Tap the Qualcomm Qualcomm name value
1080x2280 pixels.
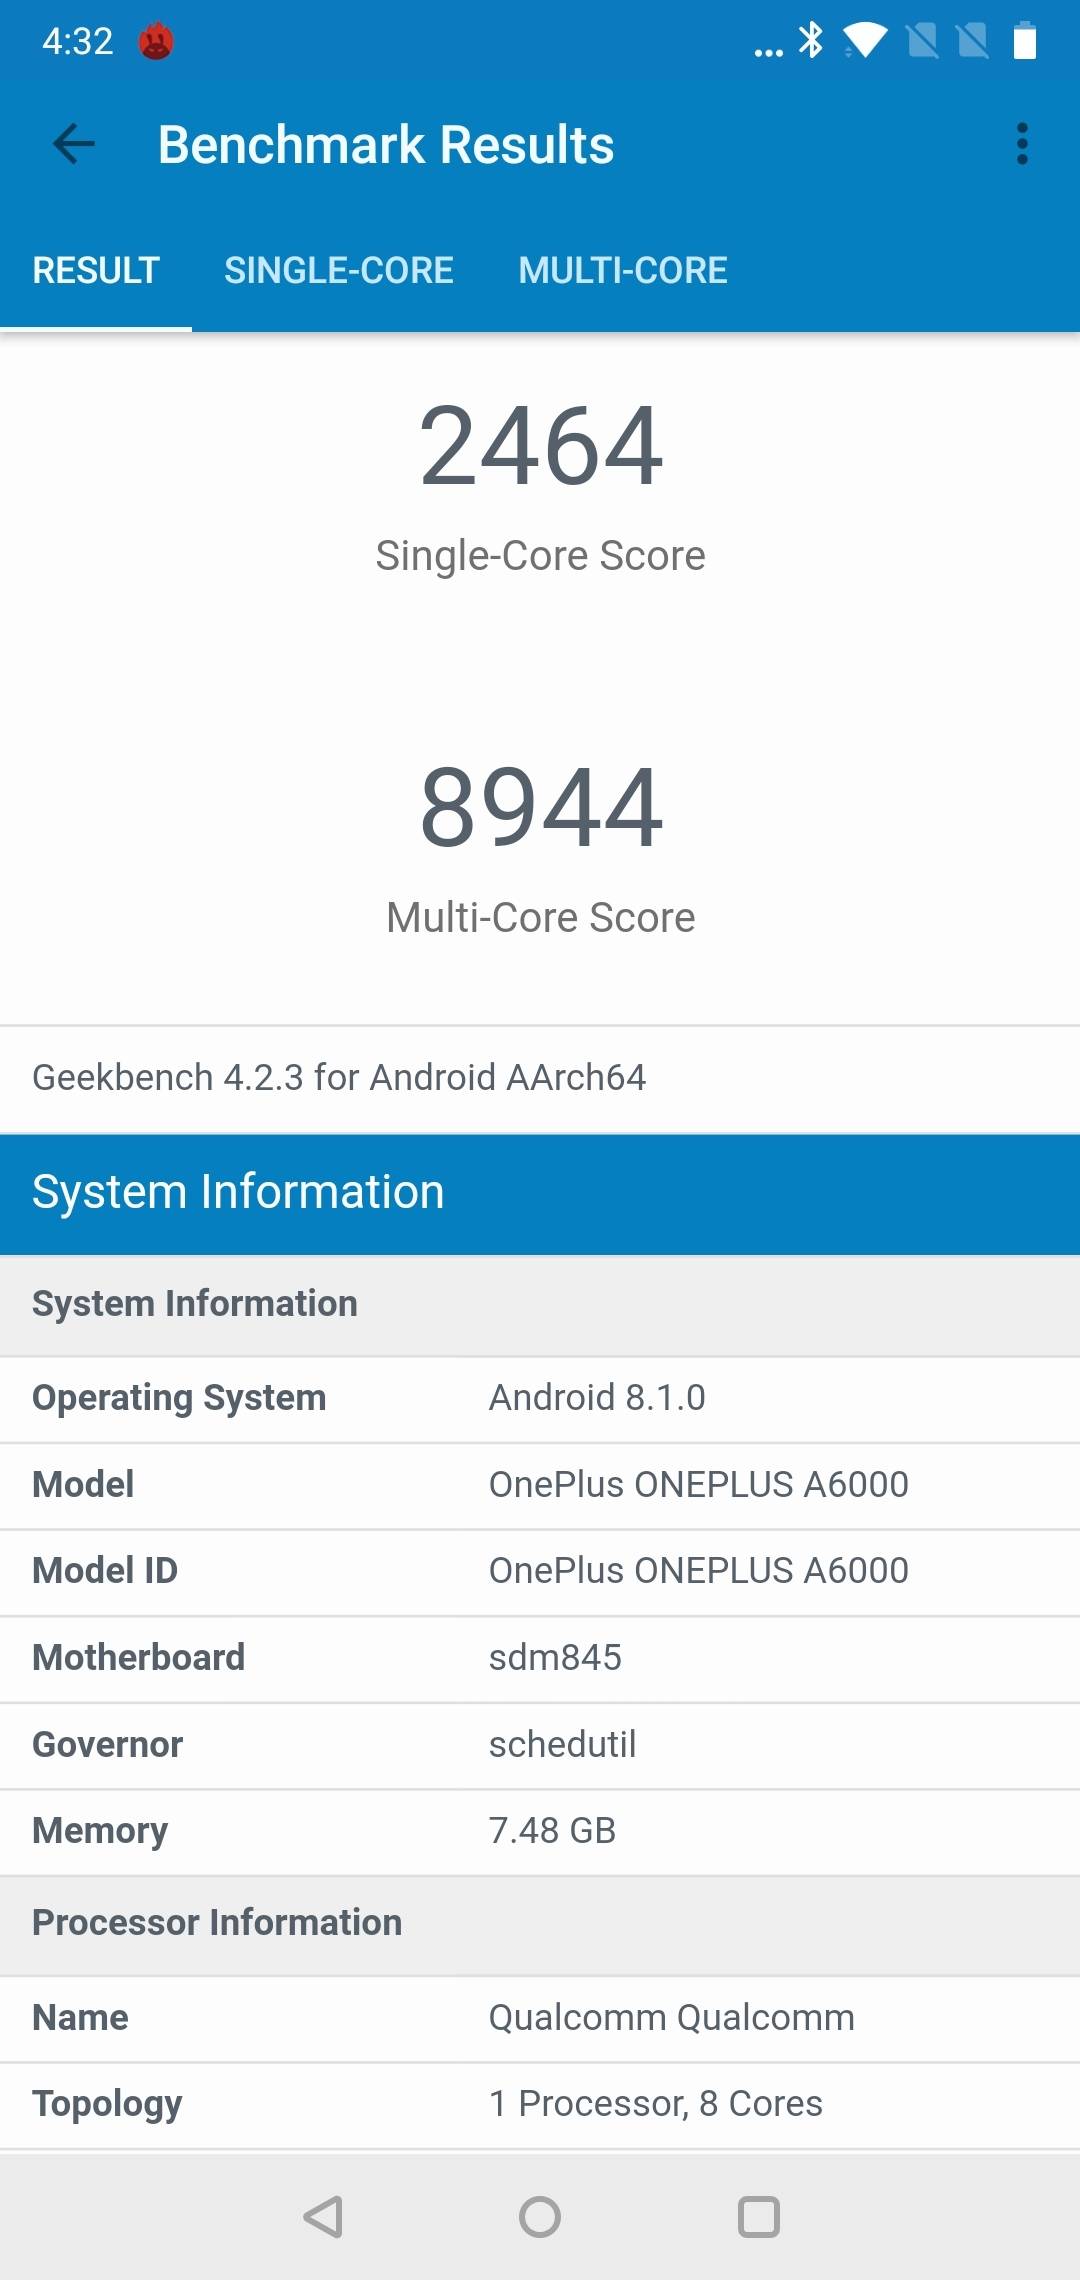click(671, 2018)
